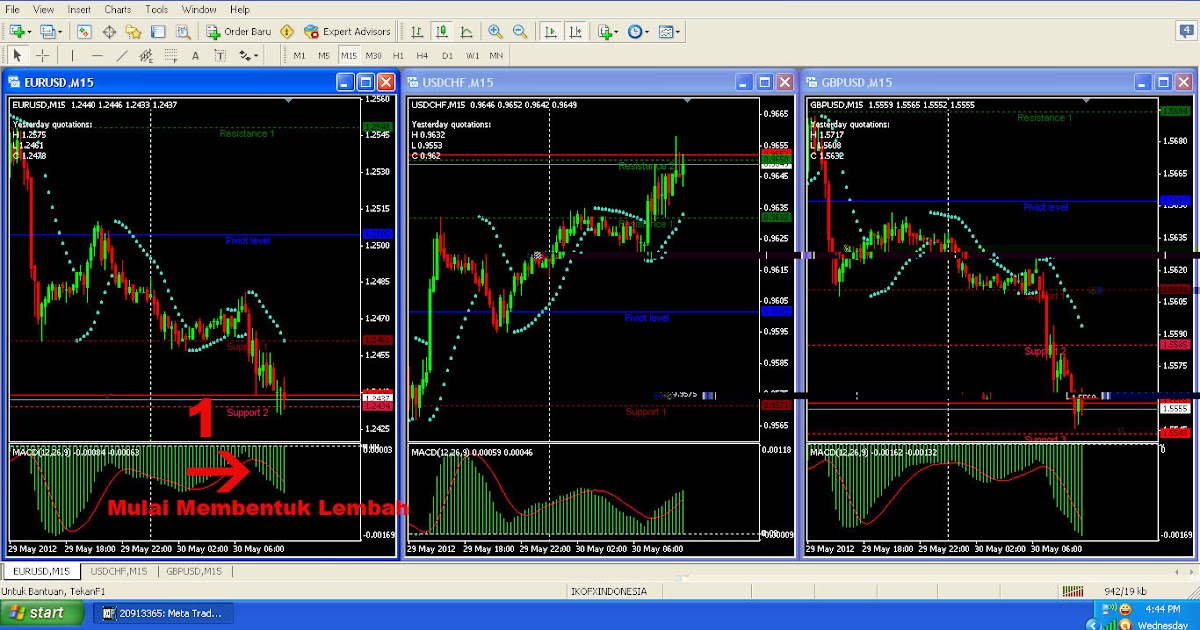Viewport: 1200px width, 630px height.
Task: Click the Zoom Out magnifier icon
Action: [x=520, y=31]
